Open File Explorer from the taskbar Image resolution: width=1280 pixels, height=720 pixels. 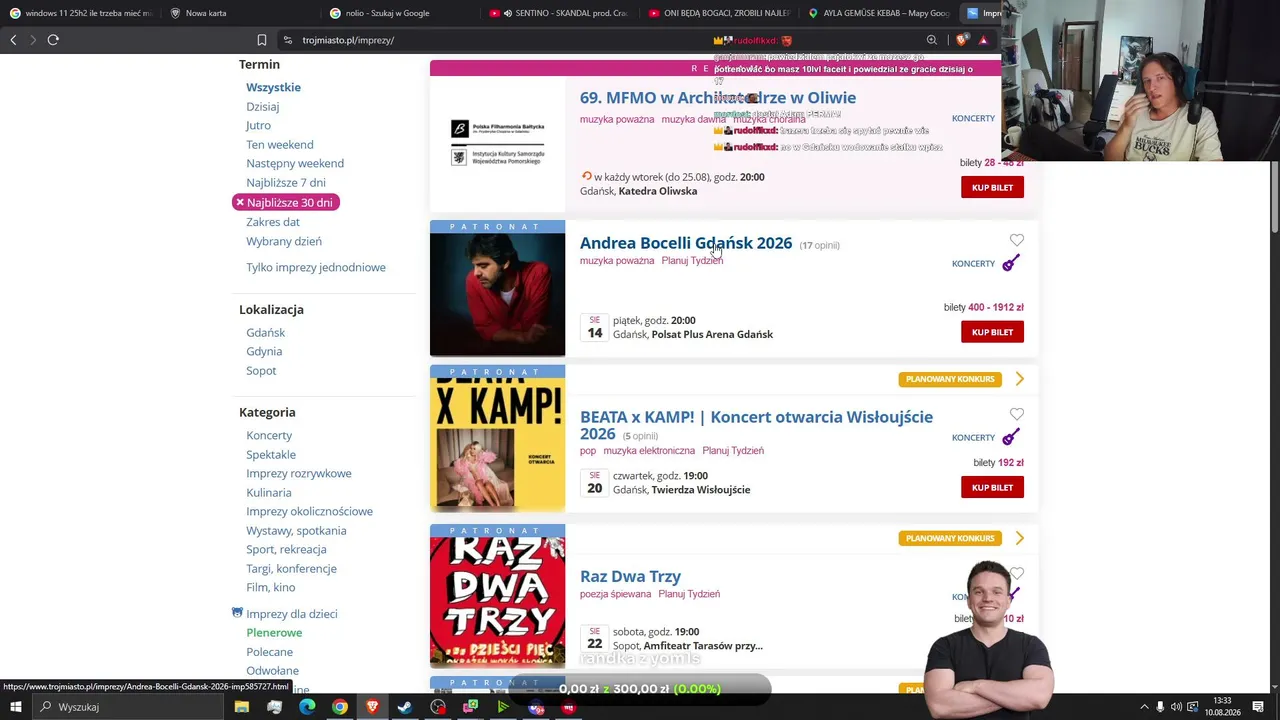coord(242,707)
